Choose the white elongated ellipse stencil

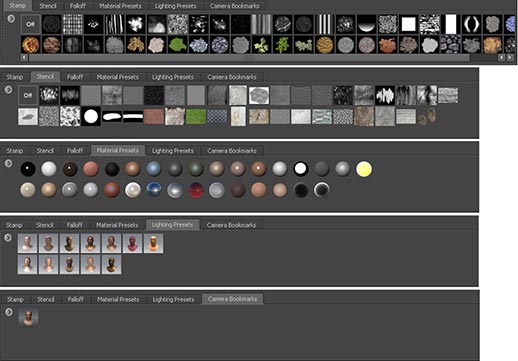(112, 116)
